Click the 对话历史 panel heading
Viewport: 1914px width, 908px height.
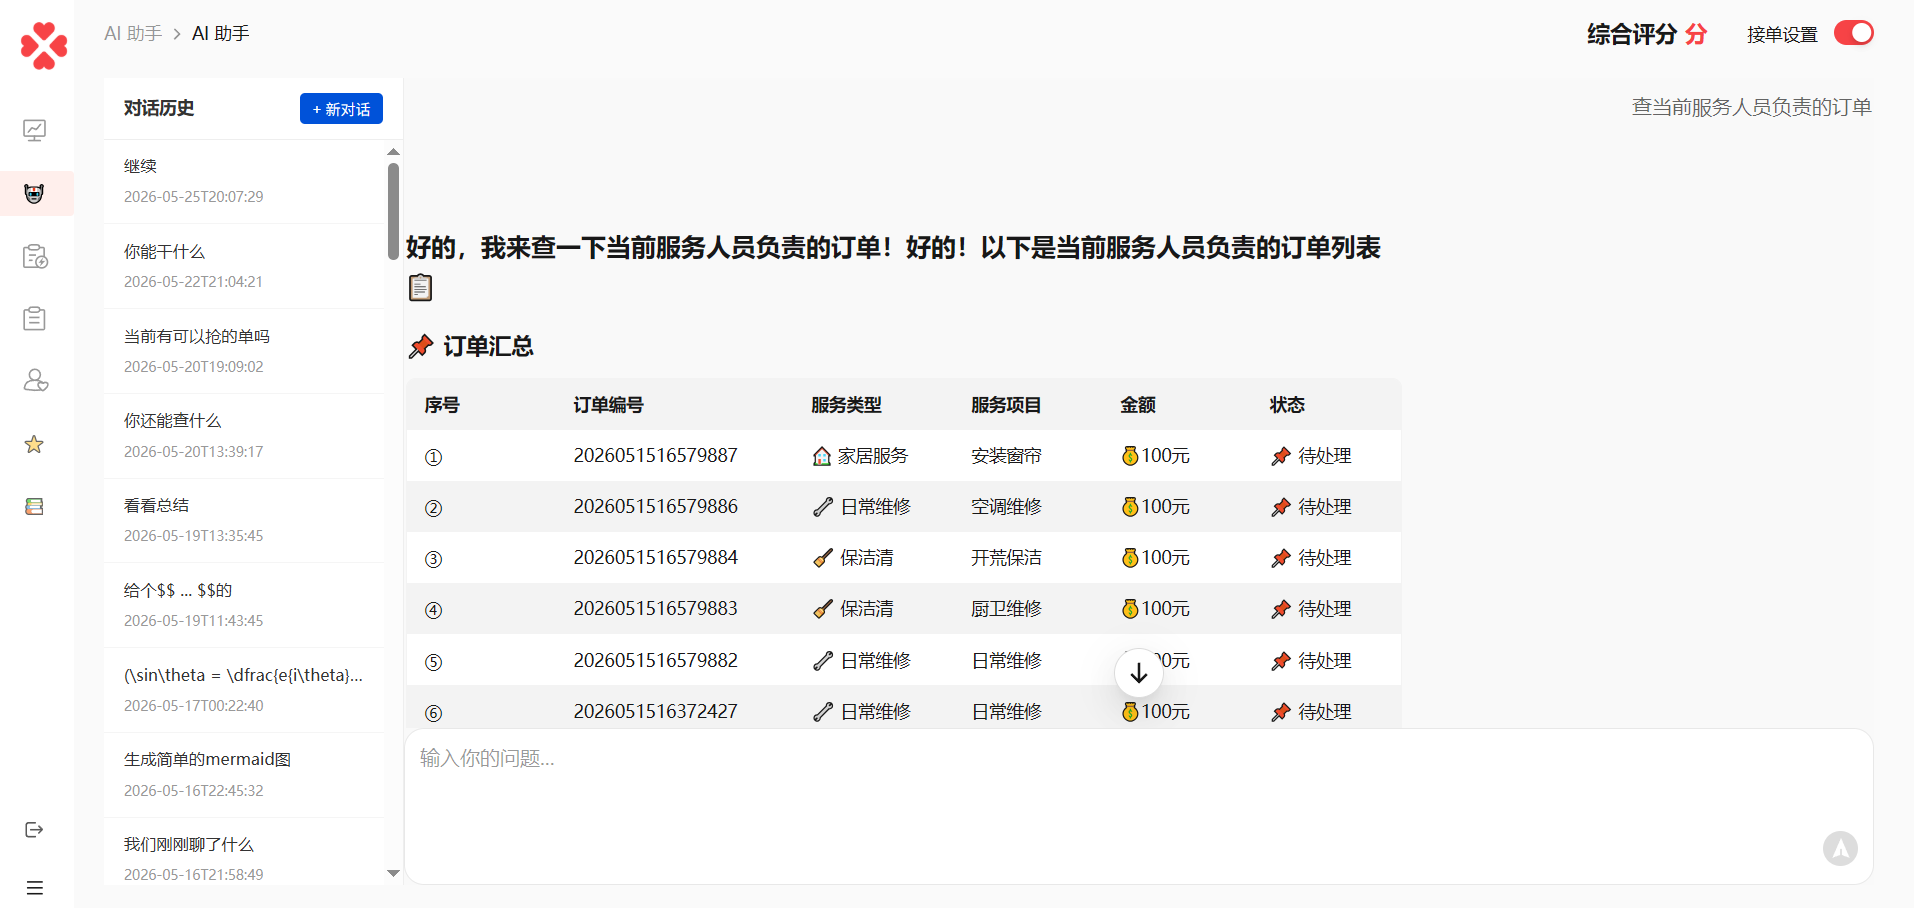[x=159, y=108]
